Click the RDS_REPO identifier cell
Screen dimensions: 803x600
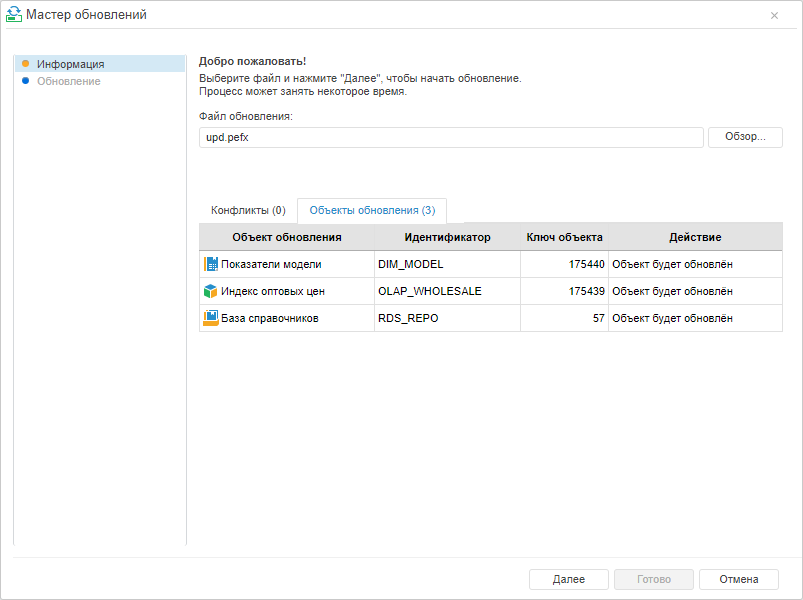(x=448, y=318)
